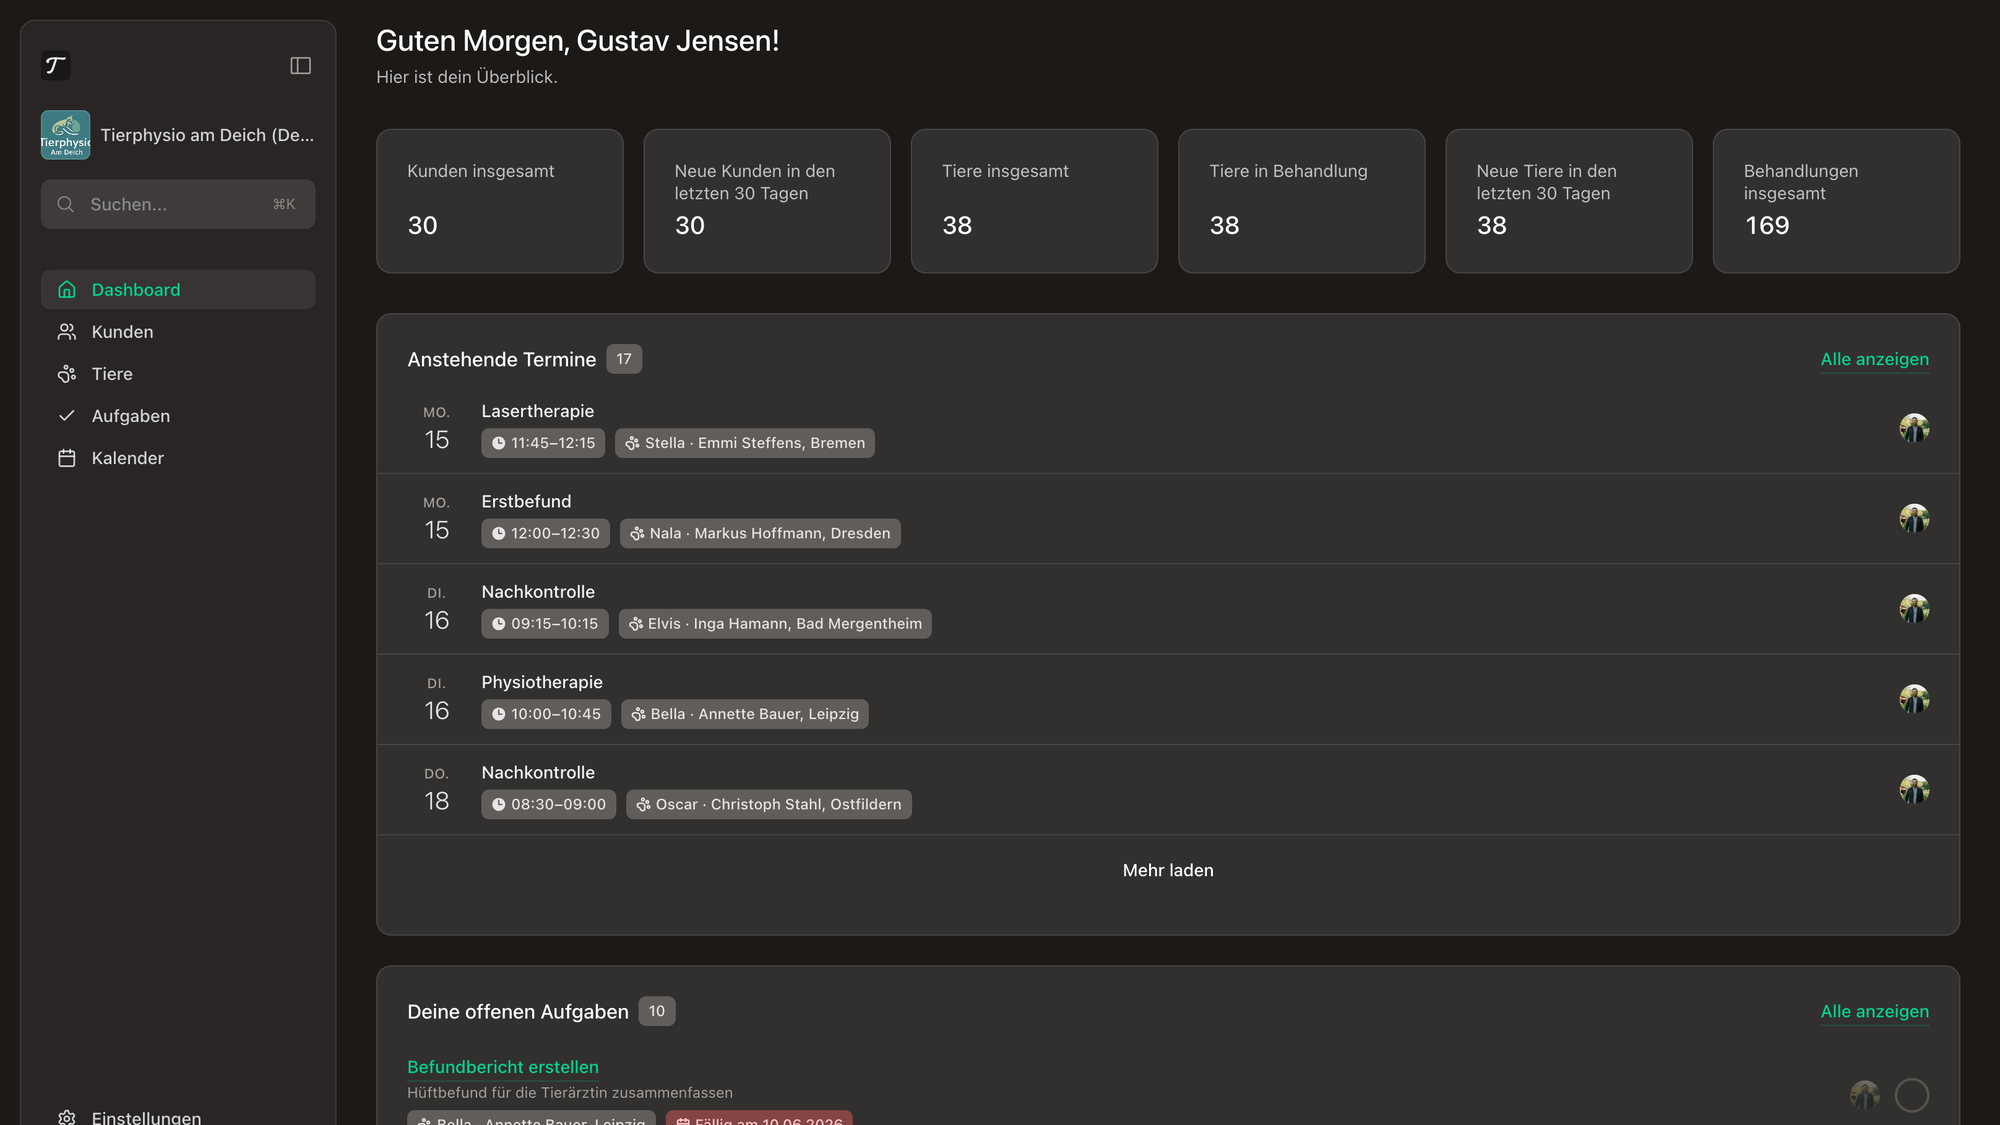
Task: Click the Tiere paw icon
Action: (x=67, y=373)
